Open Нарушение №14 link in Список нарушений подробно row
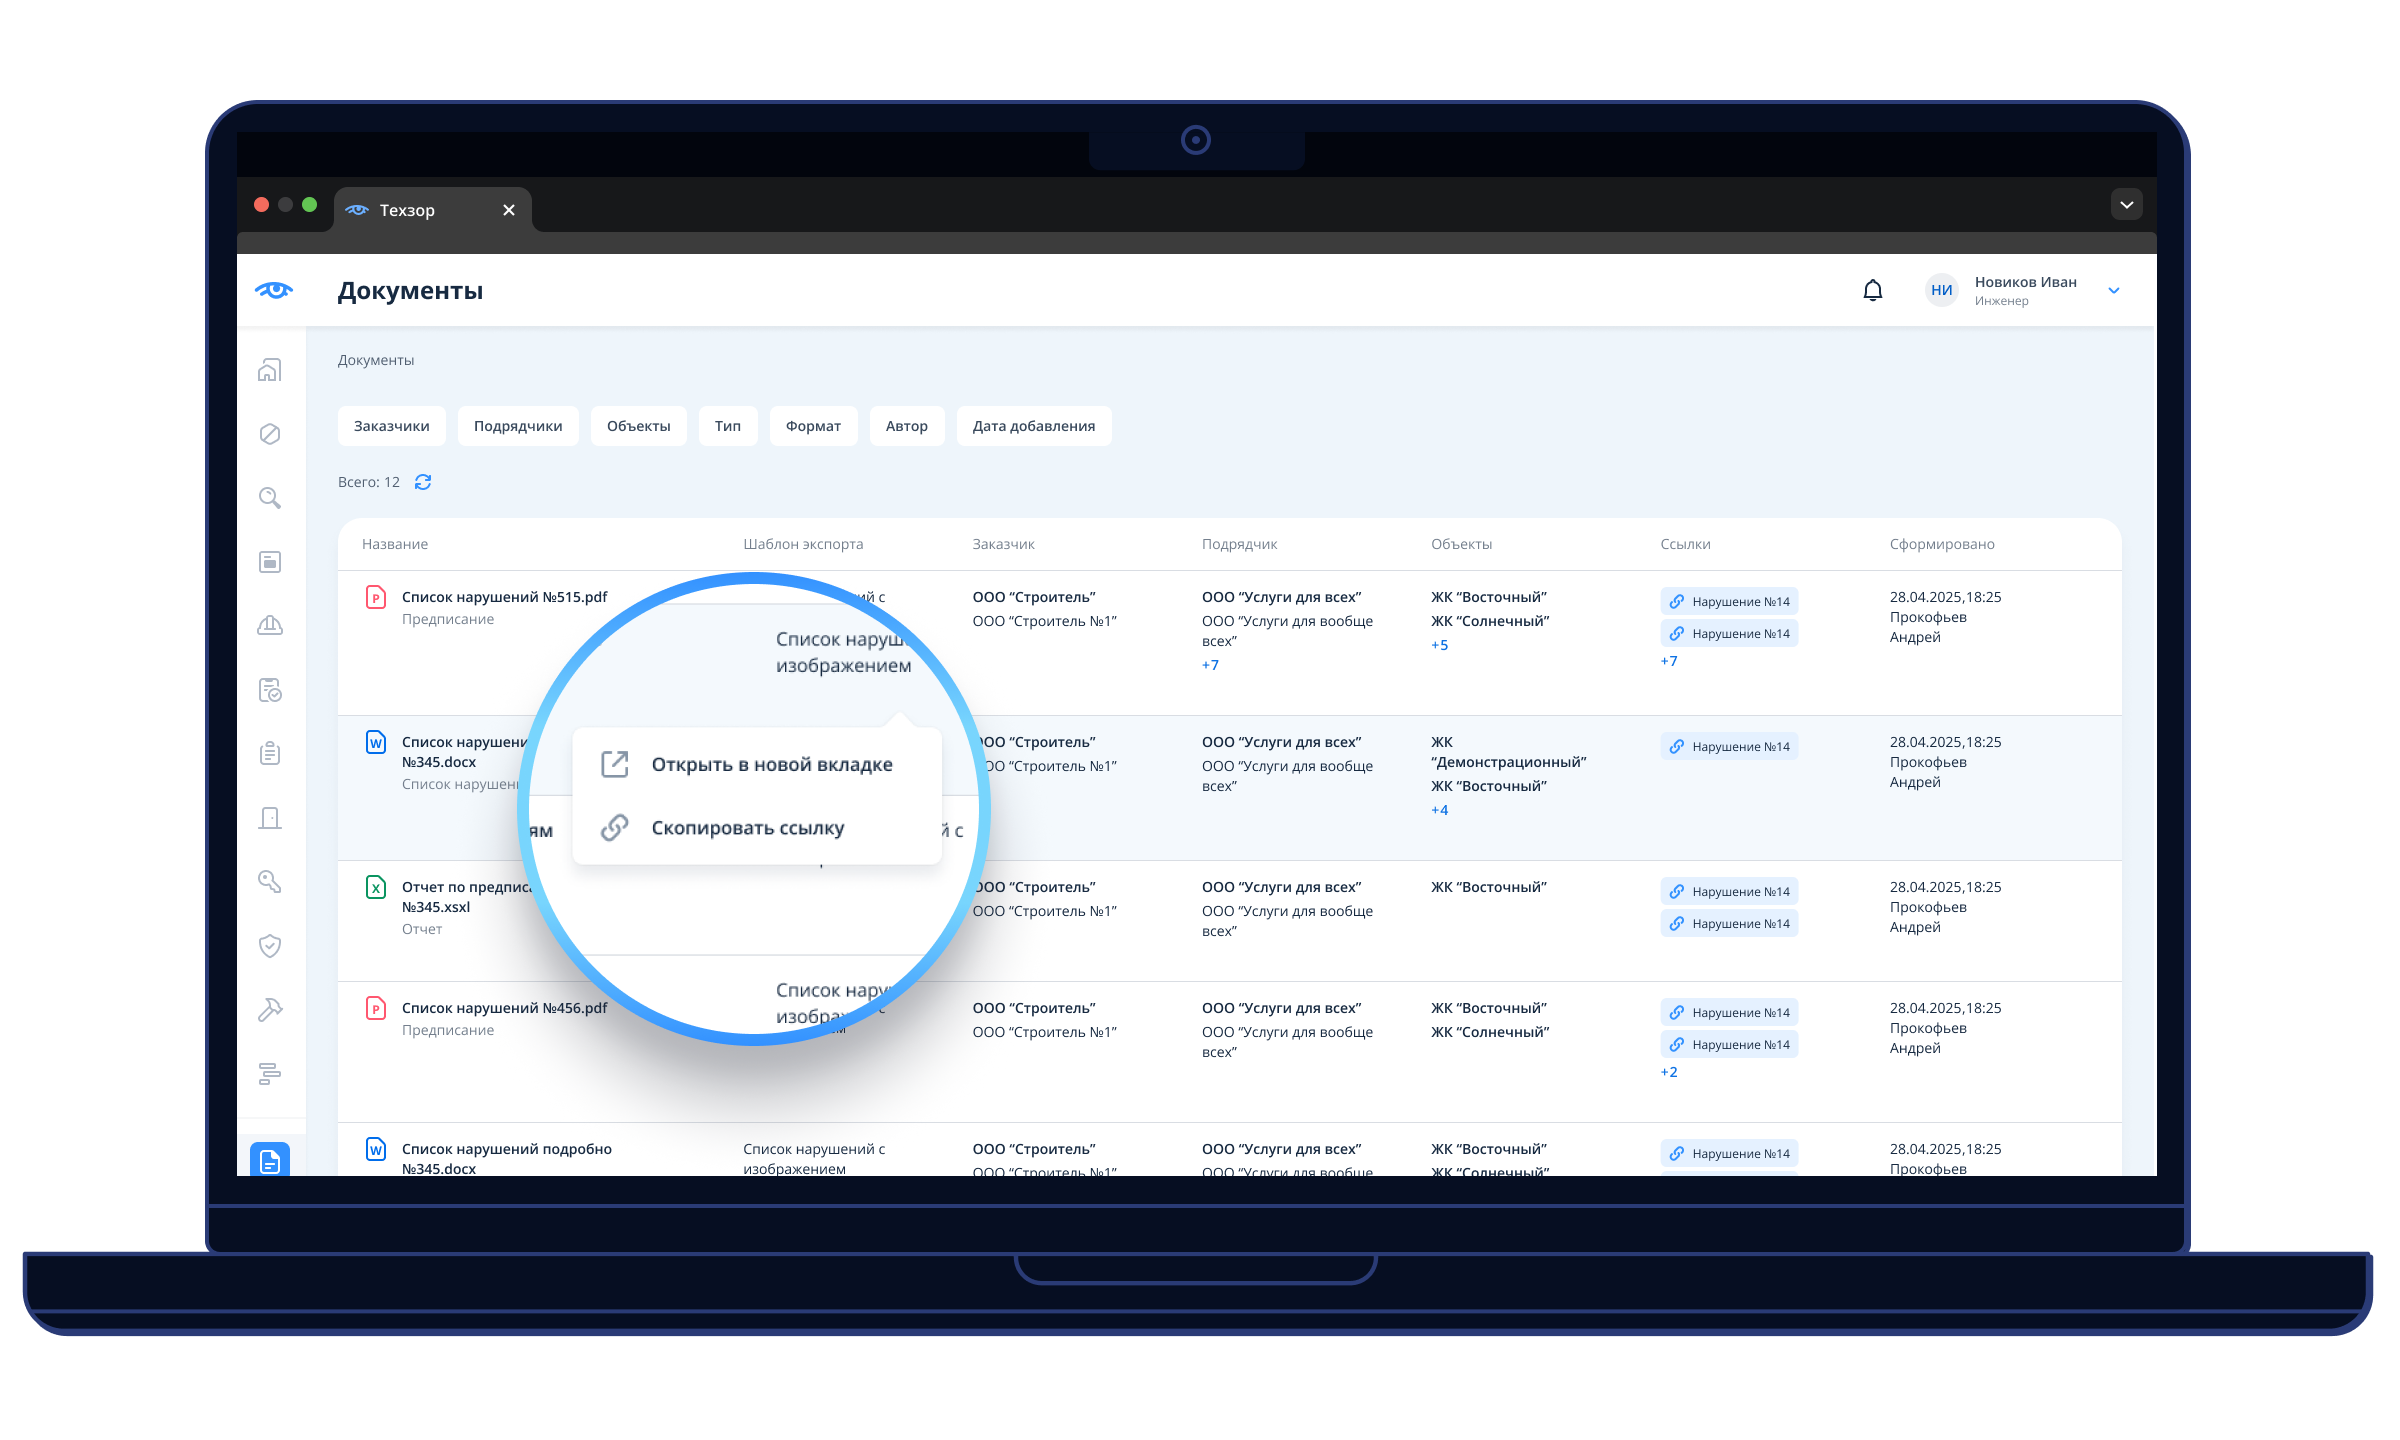Screen dimensions: 2400x1440 [1729, 1154]
